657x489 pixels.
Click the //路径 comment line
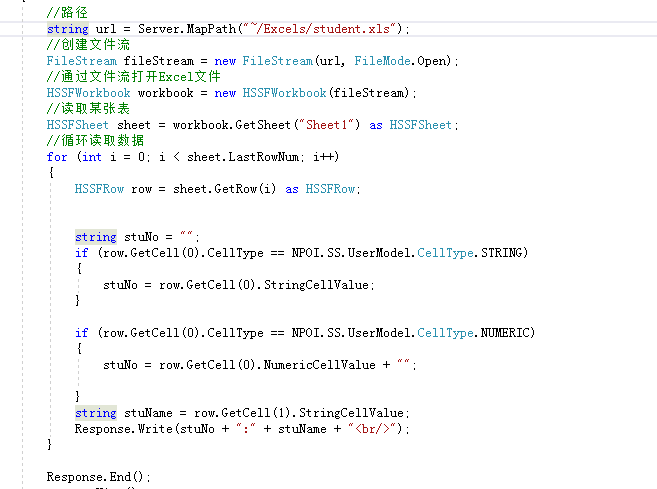click(x=67, y=13)
